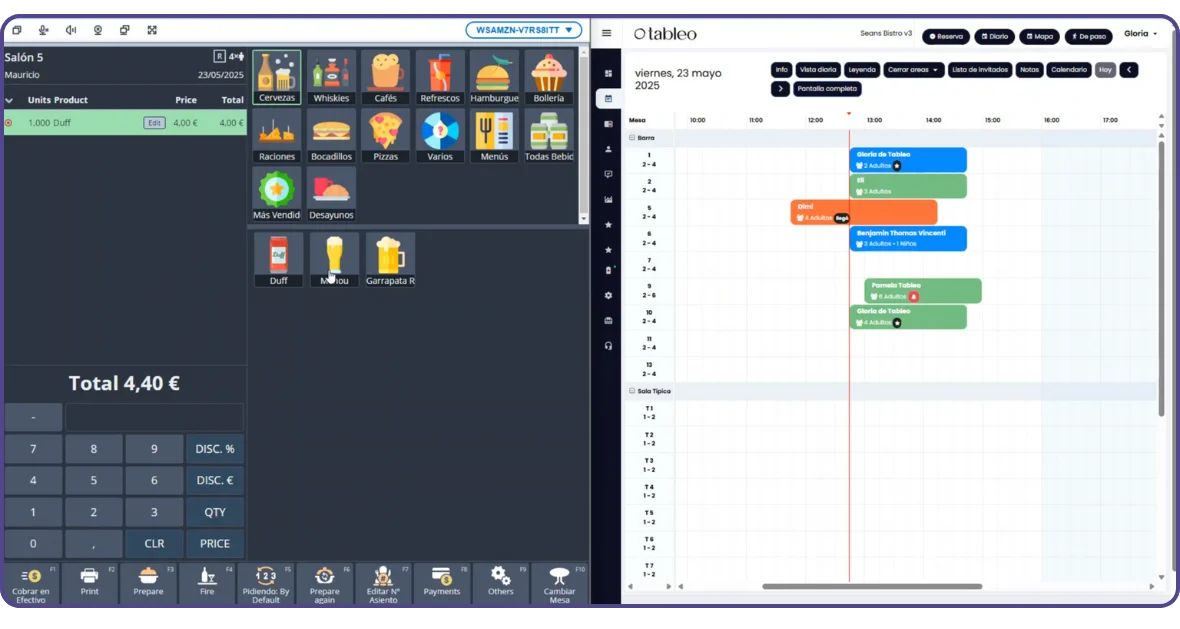Click the Tableo timeline horizontal scrollbar
1180x629 pixels.
tap(871, 586)
